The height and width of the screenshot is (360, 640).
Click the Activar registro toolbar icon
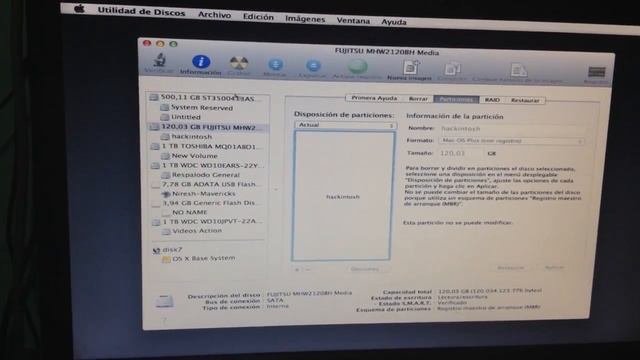point(358,66)
